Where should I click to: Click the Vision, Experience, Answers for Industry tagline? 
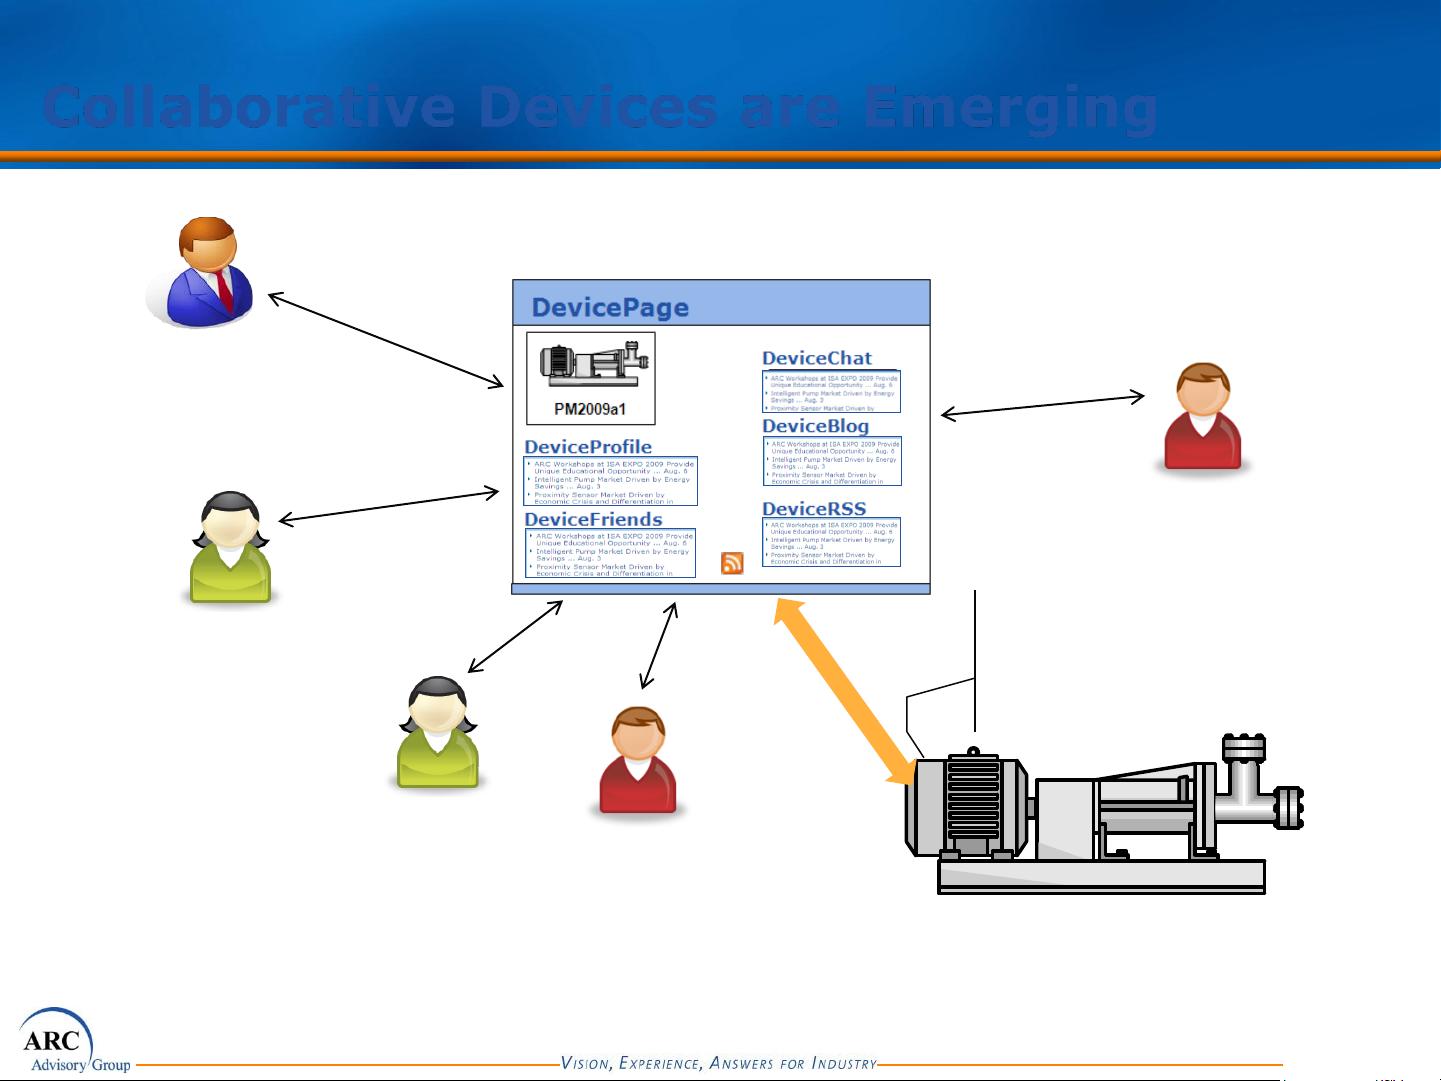pyautogui.click(x=718, y=1063)
